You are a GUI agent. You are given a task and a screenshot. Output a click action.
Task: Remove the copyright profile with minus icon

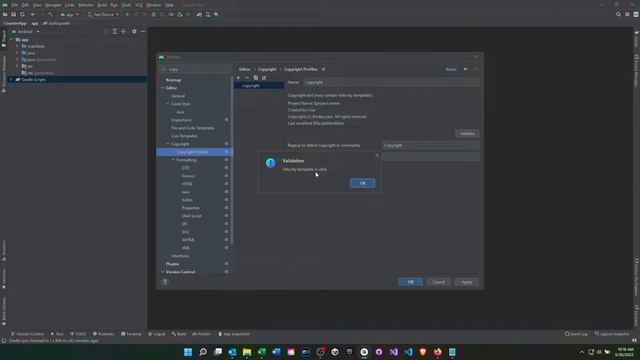[x=247, y=78]
